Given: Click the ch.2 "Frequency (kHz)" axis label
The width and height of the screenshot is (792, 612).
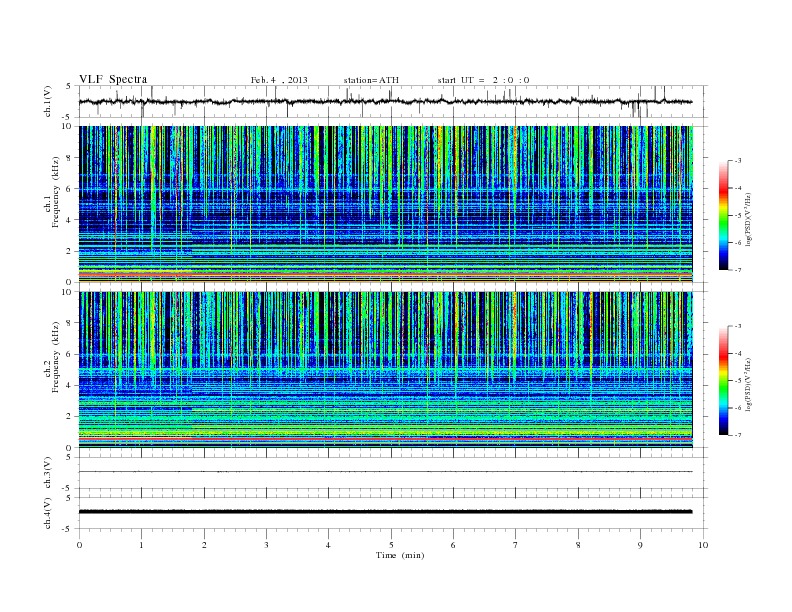Looking at the screenshot, I should click(56, 357).
